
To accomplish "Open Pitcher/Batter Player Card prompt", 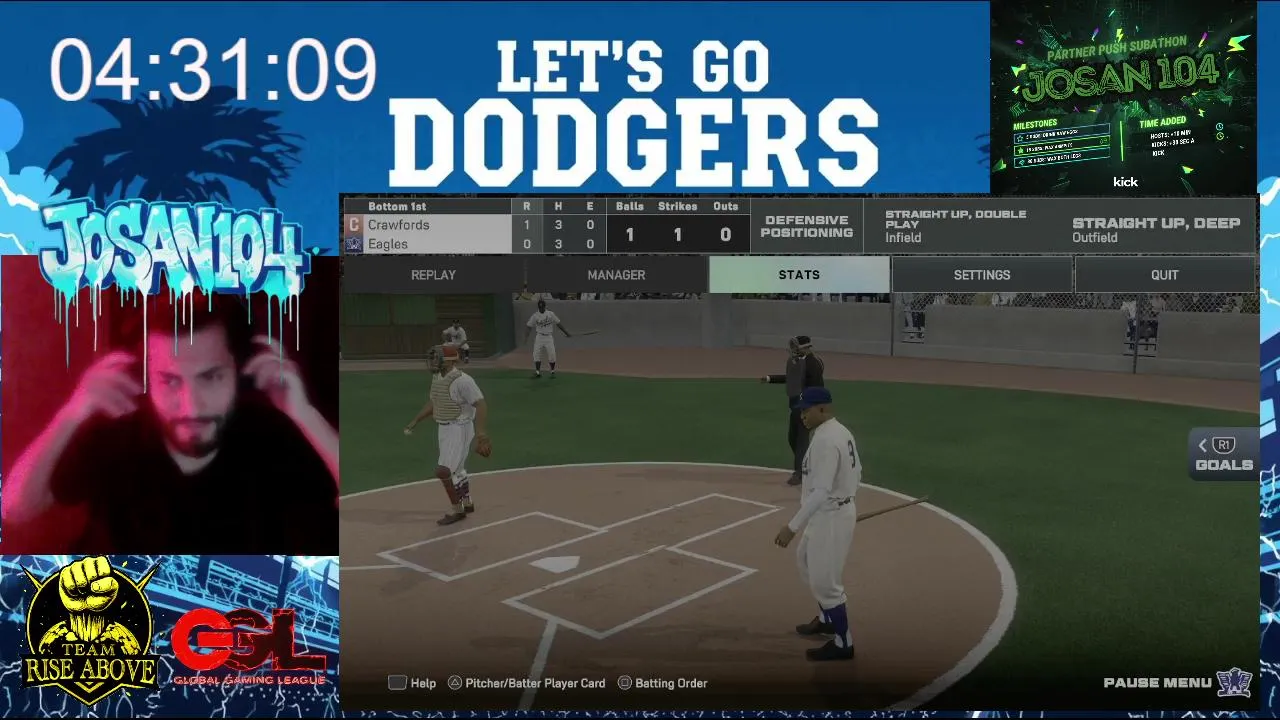I will point(526,683).
